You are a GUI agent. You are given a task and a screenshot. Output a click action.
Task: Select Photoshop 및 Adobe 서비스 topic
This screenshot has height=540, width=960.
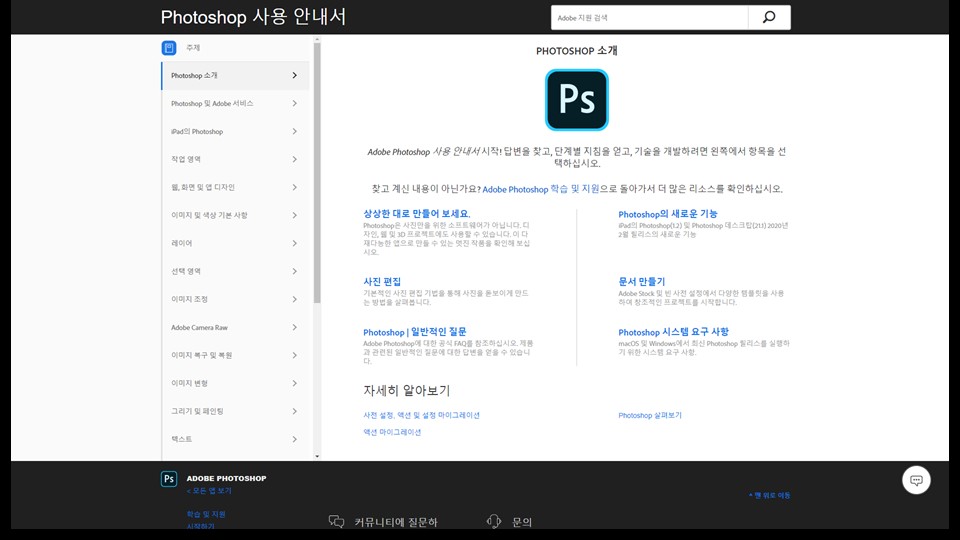tap(235, 103)
